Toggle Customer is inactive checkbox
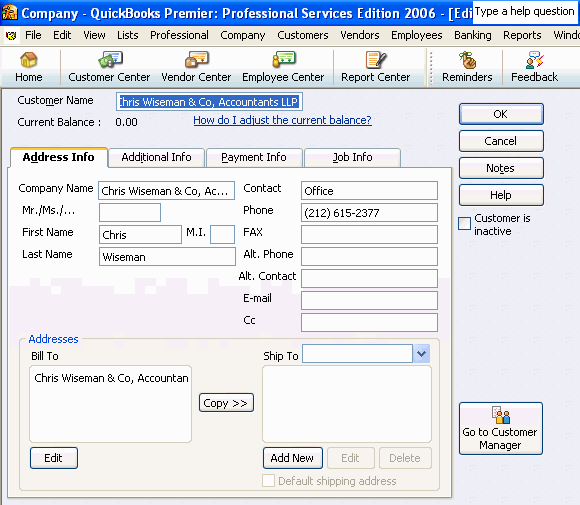Image resolution: width=580 pixels, height=505 pixels. 464,224
